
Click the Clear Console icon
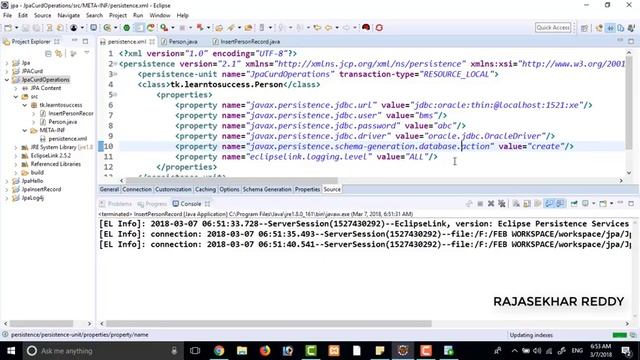[516, 203]
